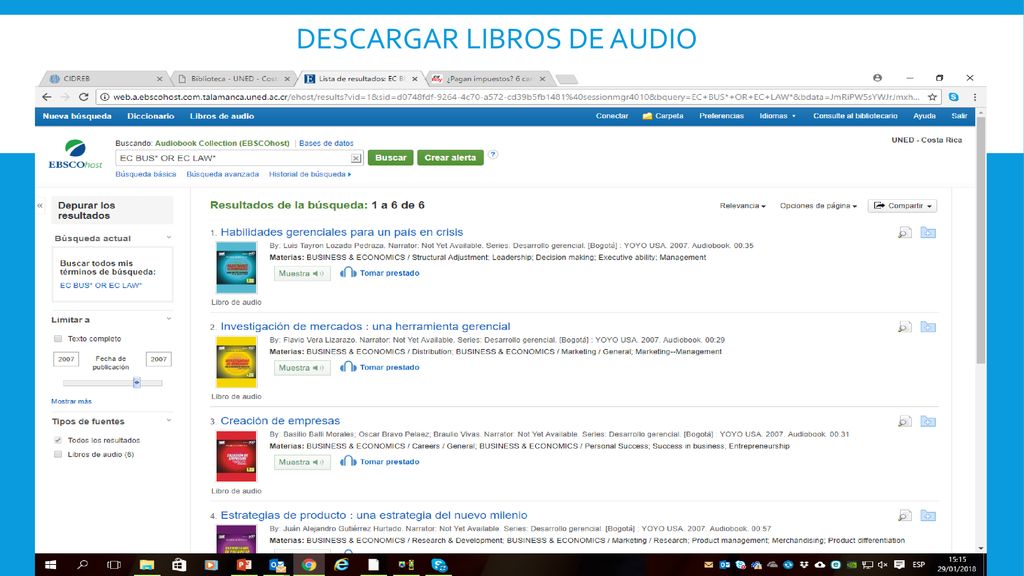Image resolution: width=1024 pixels, height=576 pixels.
Task: Click the EBSCOhost logo
Action: [75, 155]
